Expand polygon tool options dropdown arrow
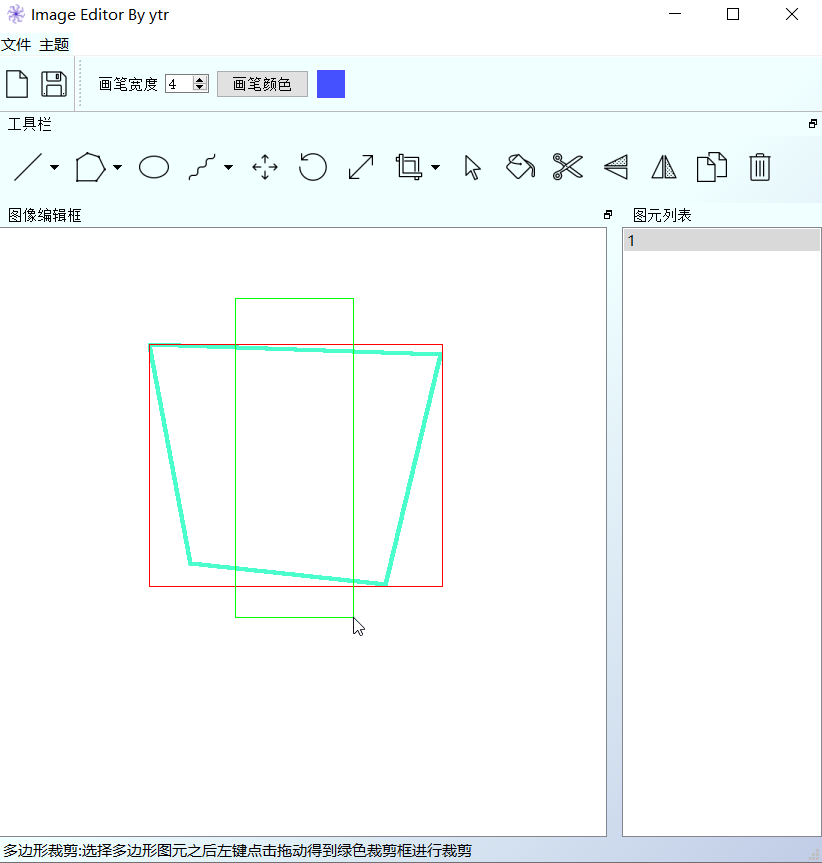Viewport: 822px width, 863px height. (117, 167)
